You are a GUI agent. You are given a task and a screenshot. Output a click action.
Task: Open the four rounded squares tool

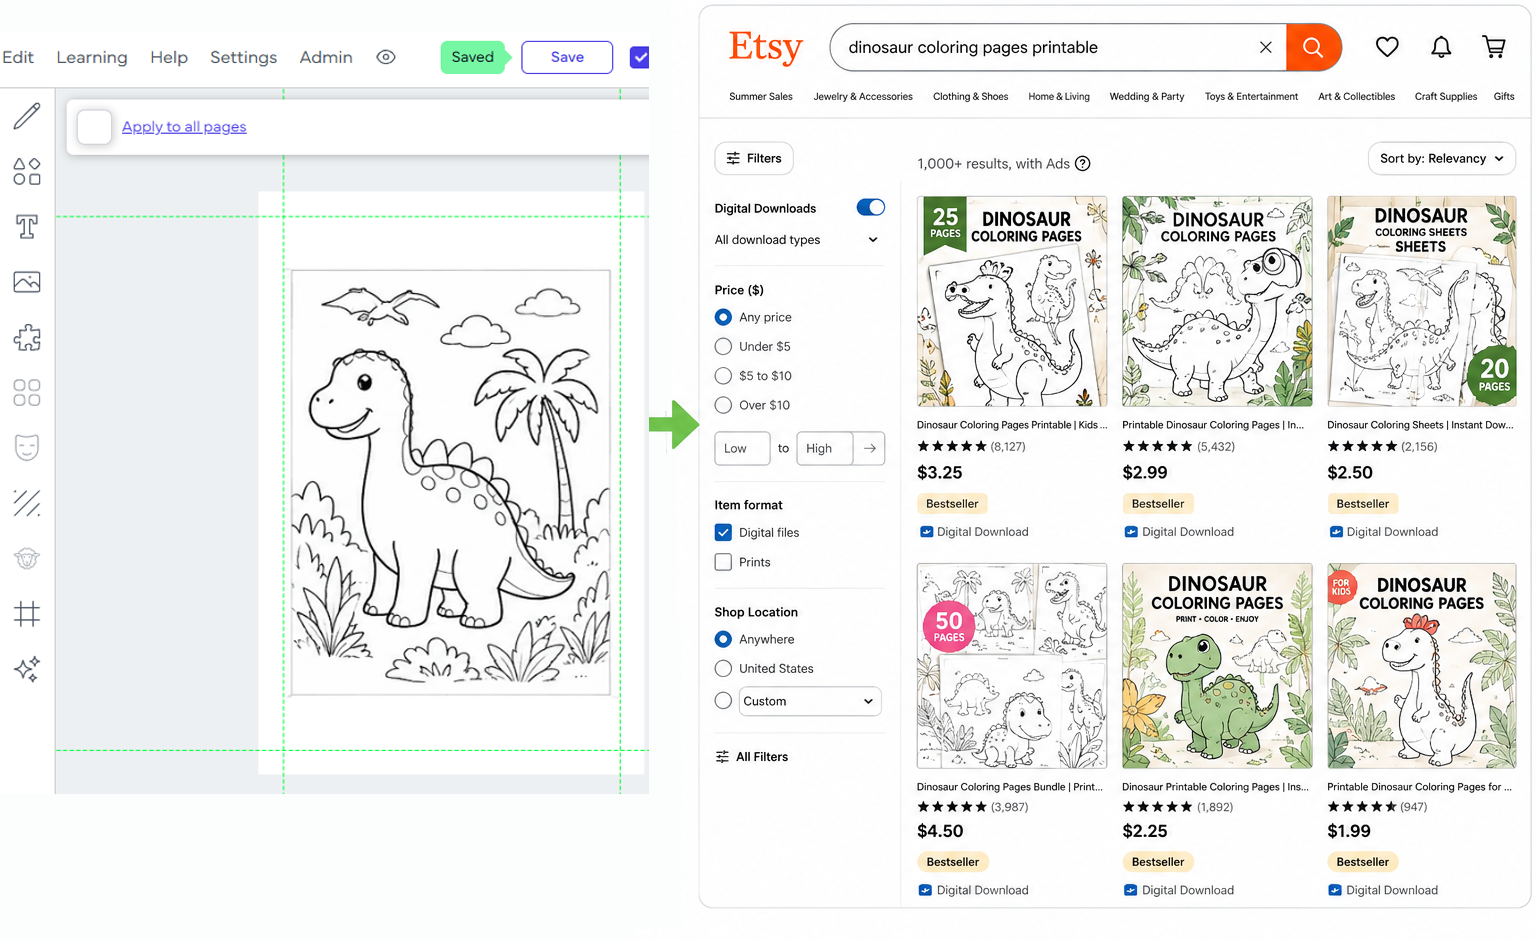27,393
